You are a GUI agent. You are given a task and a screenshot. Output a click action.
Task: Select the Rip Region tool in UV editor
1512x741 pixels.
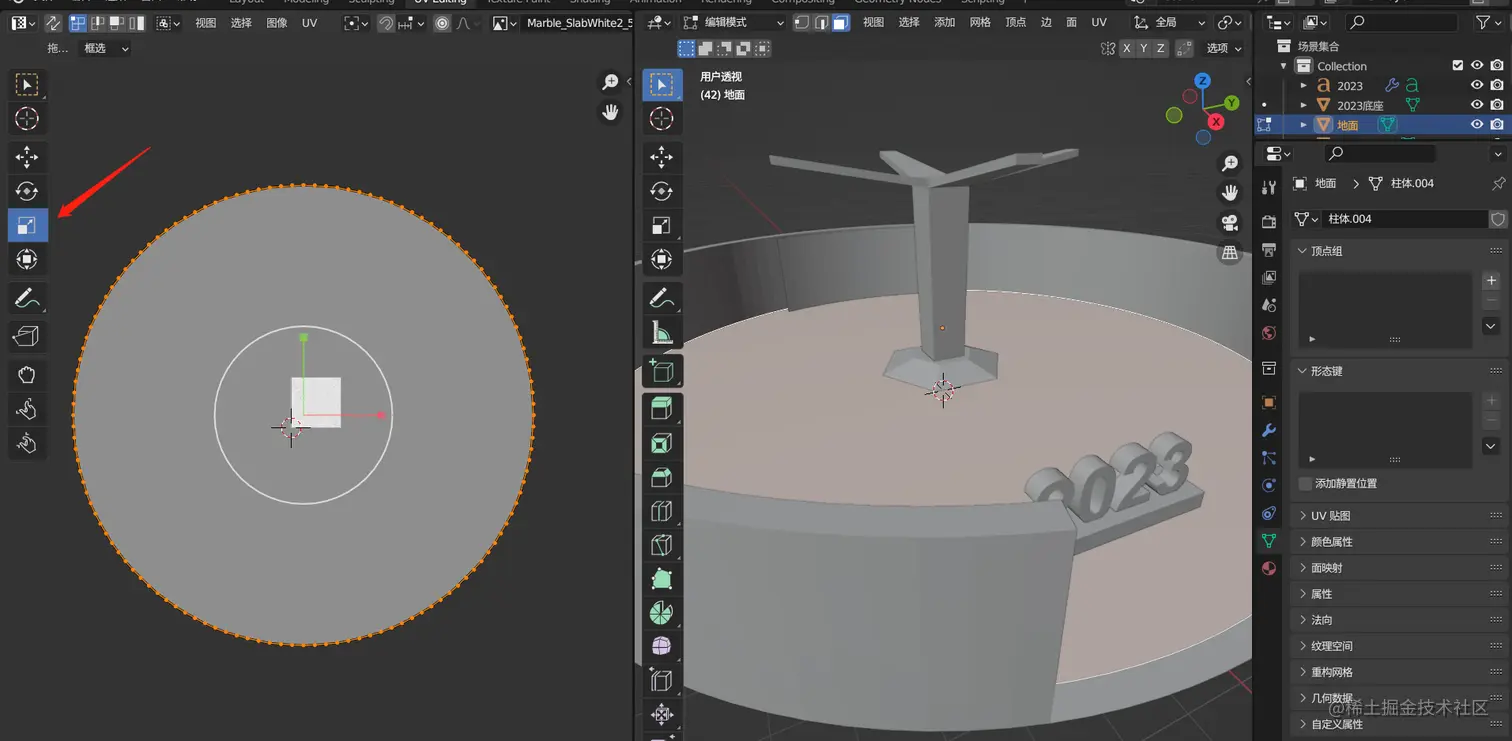[x=27, y=337]
